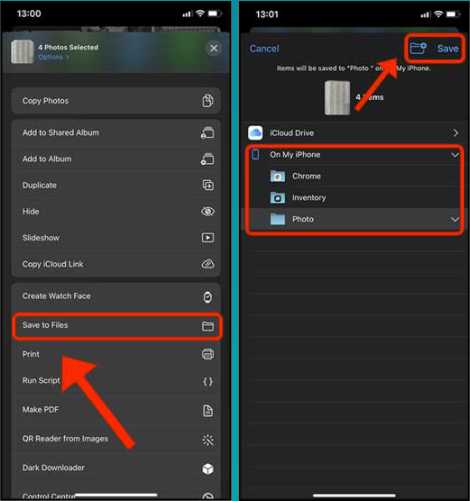Tap the iCloud Drive cloud icon
The image size is (470, 501).
(255, 133)
